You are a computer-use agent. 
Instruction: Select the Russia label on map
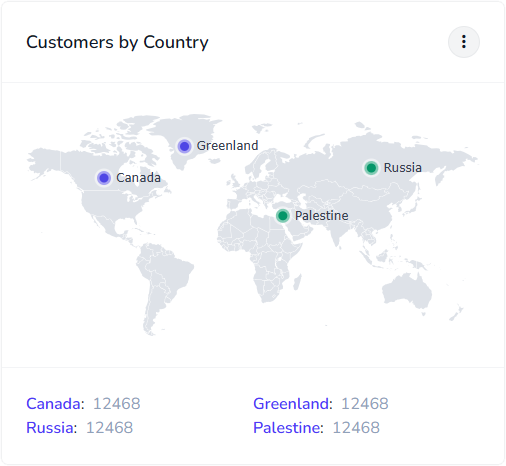coord(403,168)
